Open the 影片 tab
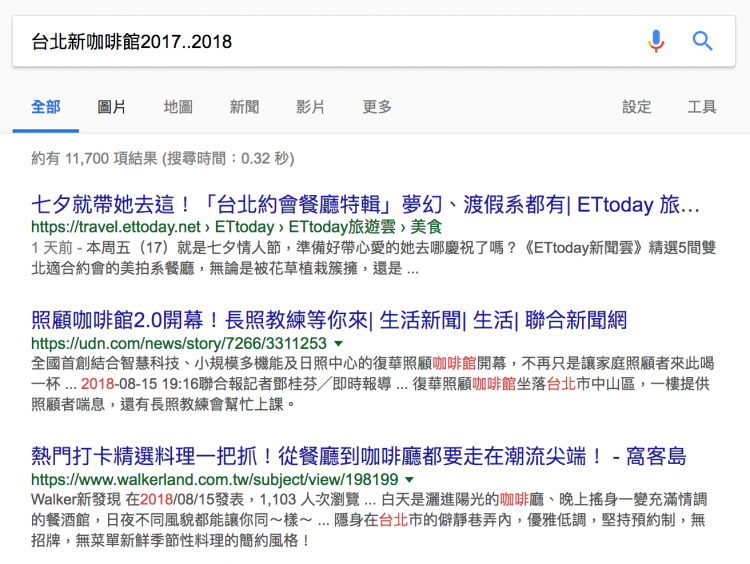Viewport: 750px width, 564px height. coord(310,107)
